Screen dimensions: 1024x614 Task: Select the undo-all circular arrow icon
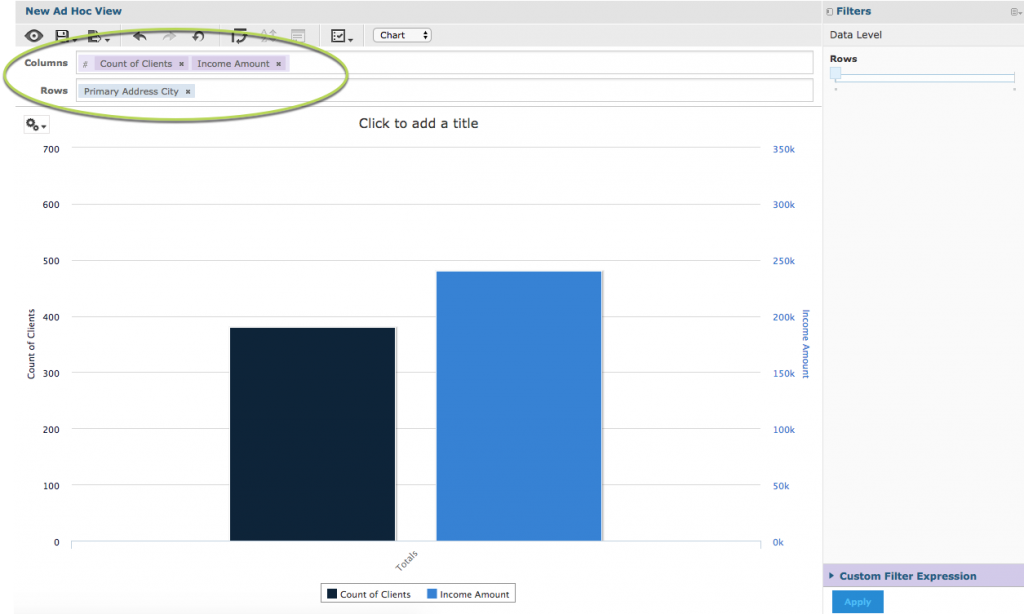click(197, 35)
